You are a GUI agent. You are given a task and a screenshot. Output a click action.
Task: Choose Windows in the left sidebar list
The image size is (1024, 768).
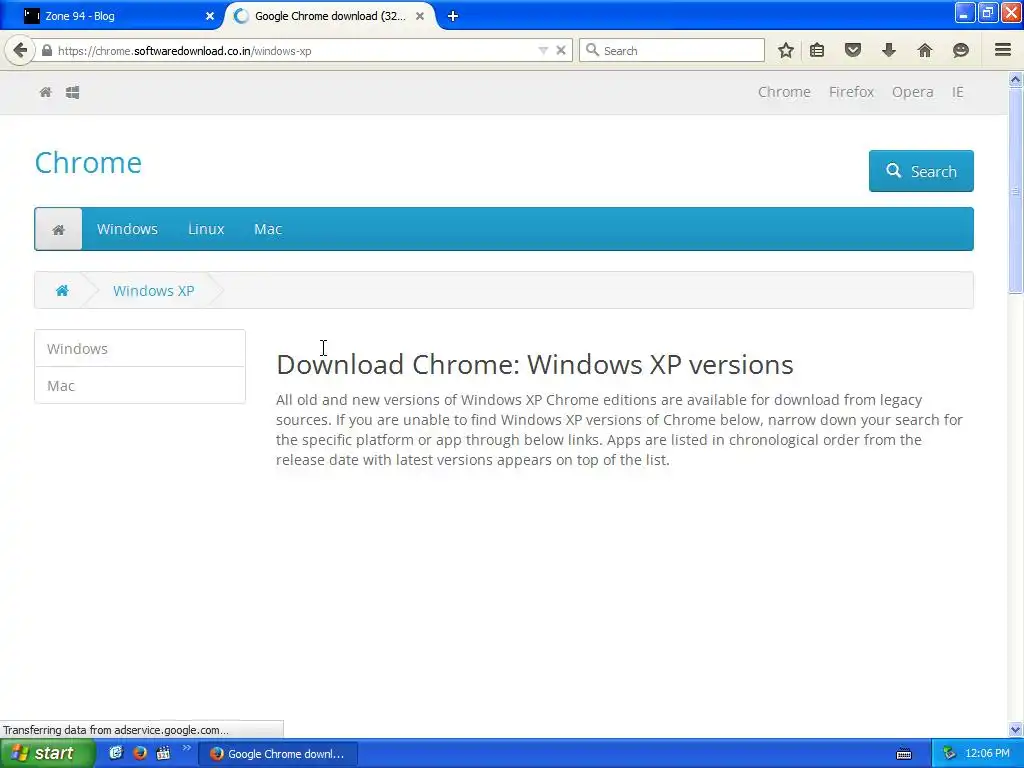140,349
